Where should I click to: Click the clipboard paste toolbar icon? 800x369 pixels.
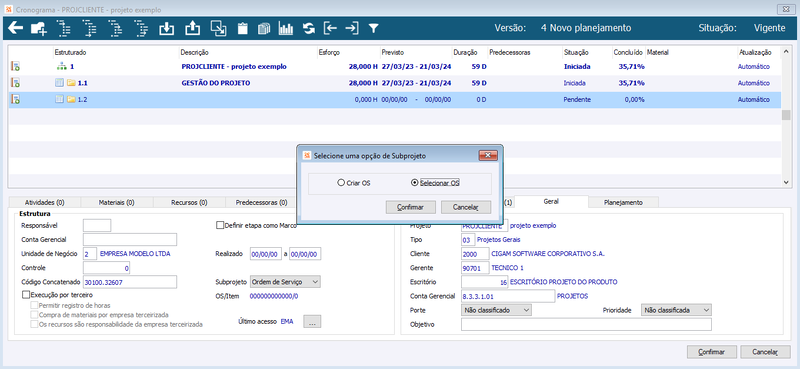[243, 29]
